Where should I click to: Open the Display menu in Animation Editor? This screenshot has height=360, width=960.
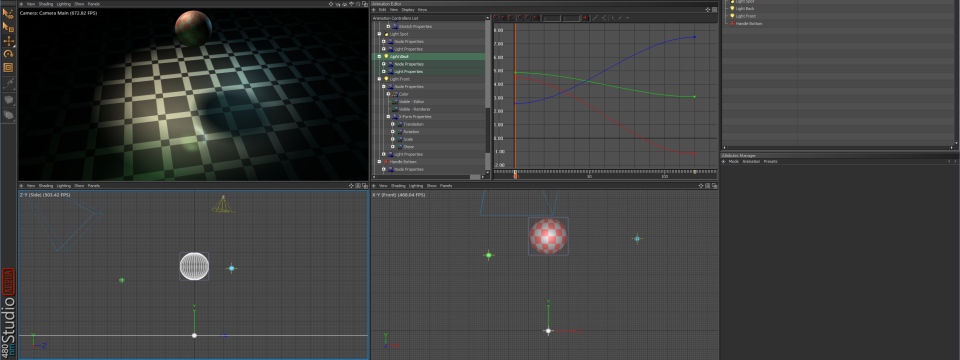(408, 10)
